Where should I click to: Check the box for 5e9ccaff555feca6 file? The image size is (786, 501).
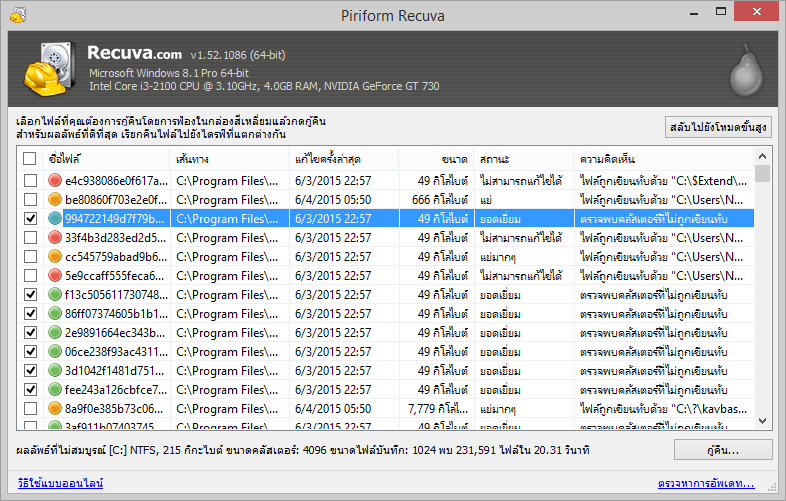[x=31, y=276]
